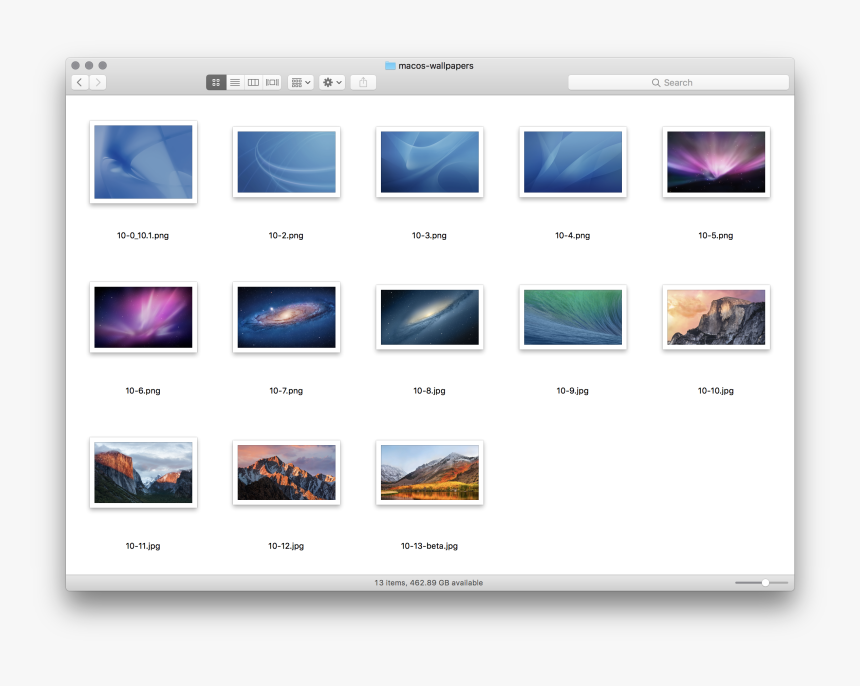
Task: Switch to cover flow view
Action: 270,82
